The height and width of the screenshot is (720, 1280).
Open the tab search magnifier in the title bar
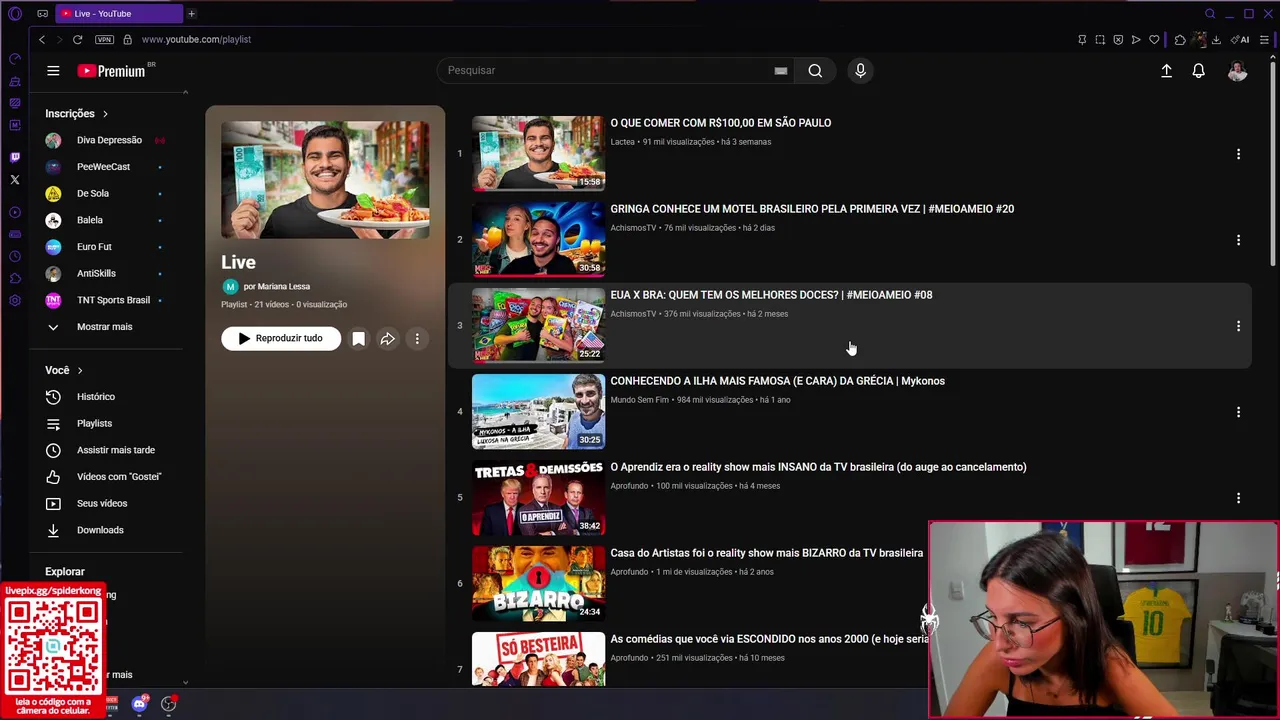pos(1210,14)
